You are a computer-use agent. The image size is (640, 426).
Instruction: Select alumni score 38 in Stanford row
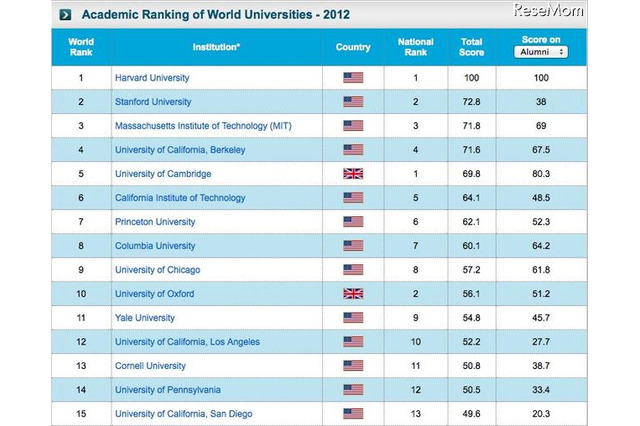[541, 102]
